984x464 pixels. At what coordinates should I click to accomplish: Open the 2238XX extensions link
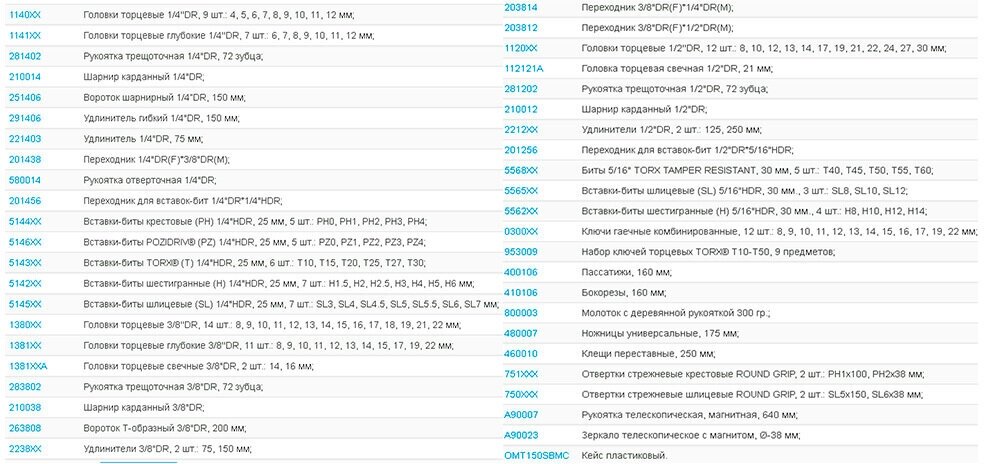point(25,449)
